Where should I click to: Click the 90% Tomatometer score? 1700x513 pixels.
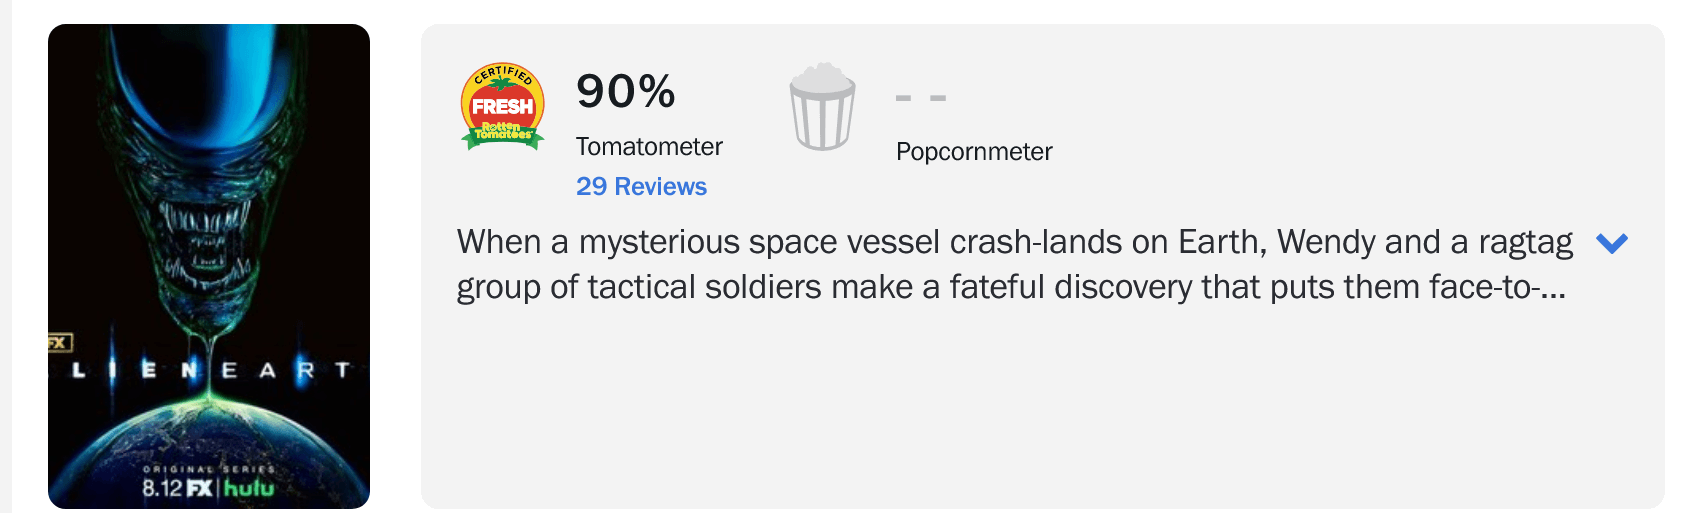click(626, 92)
